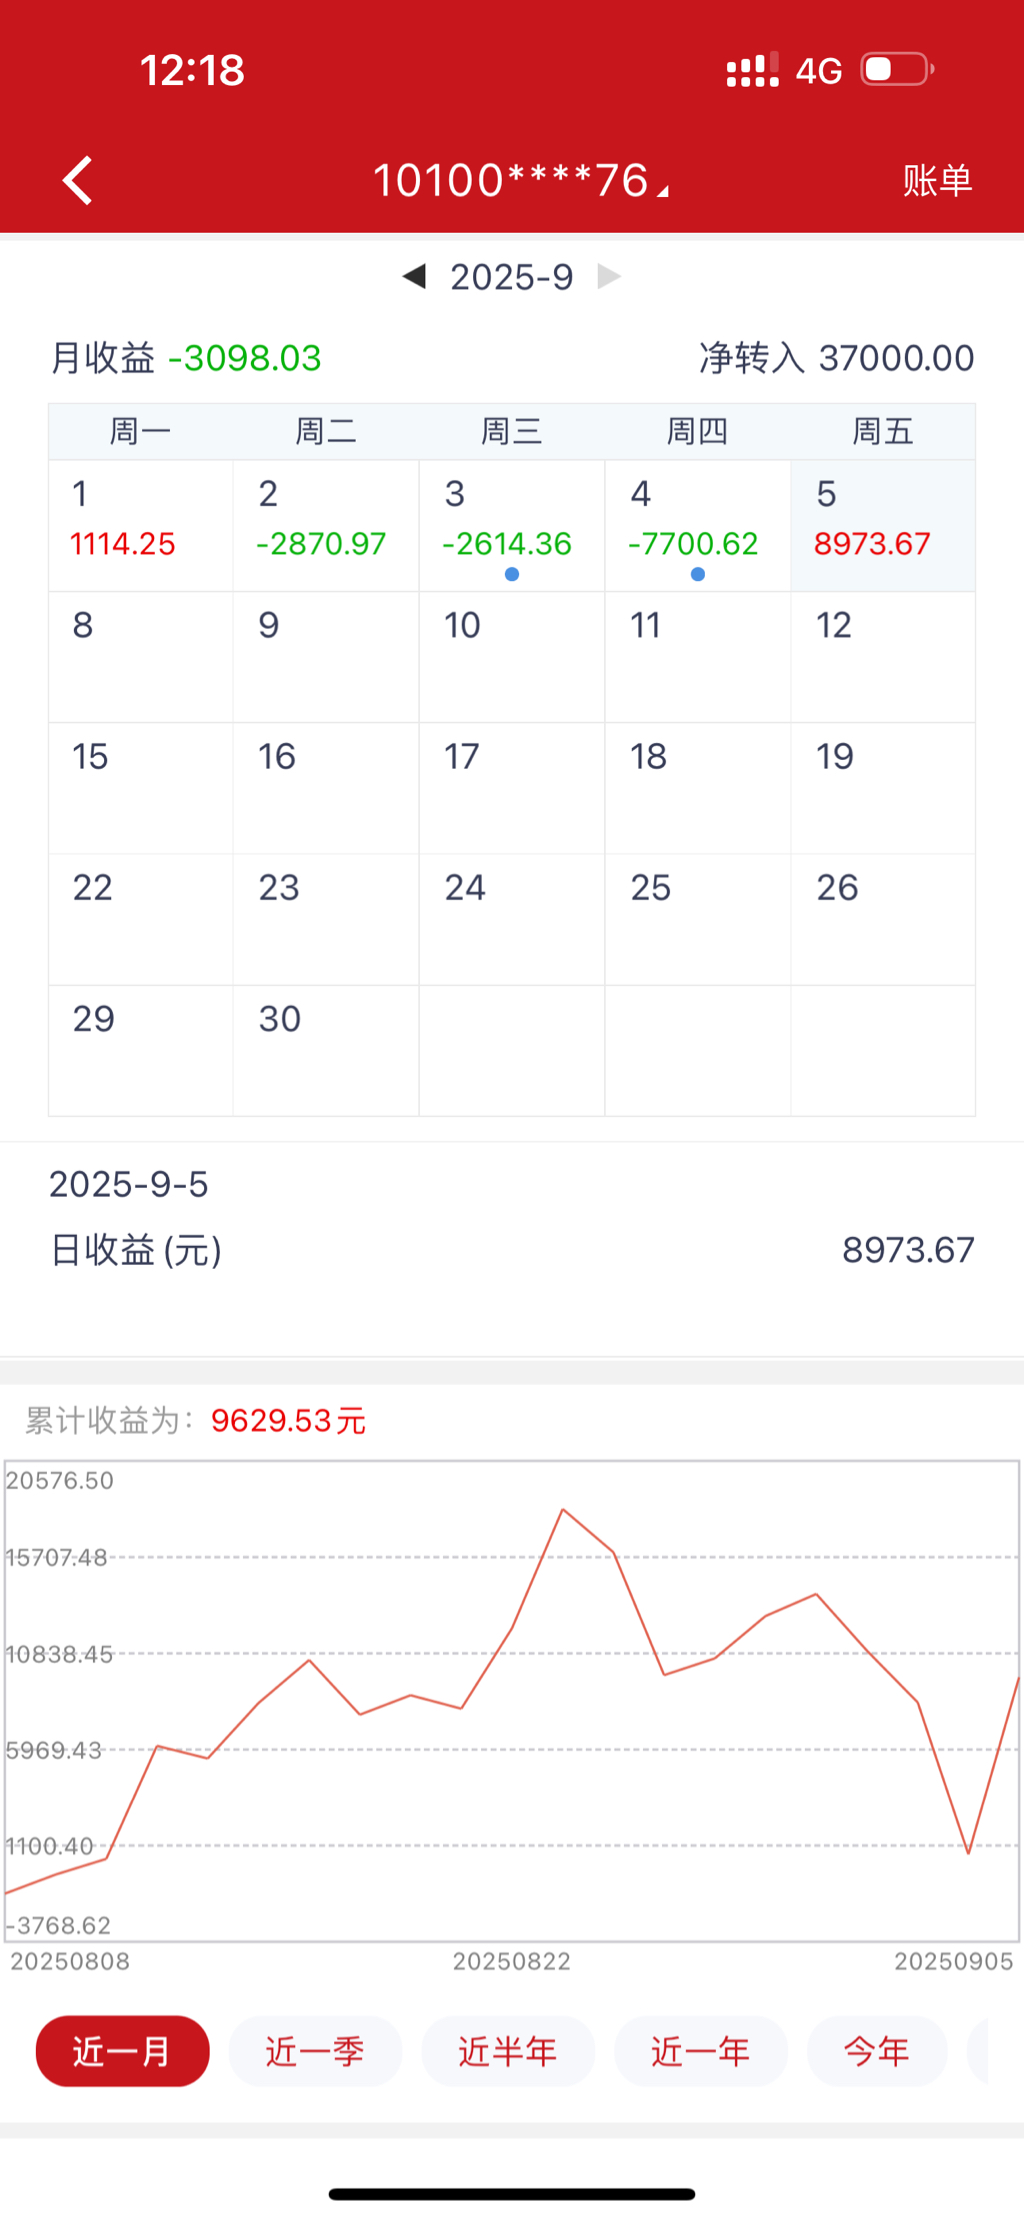Viewport: 1024px width, 2220px height.
Task: Tap blue dot under September 4
Action: [698, 574]
